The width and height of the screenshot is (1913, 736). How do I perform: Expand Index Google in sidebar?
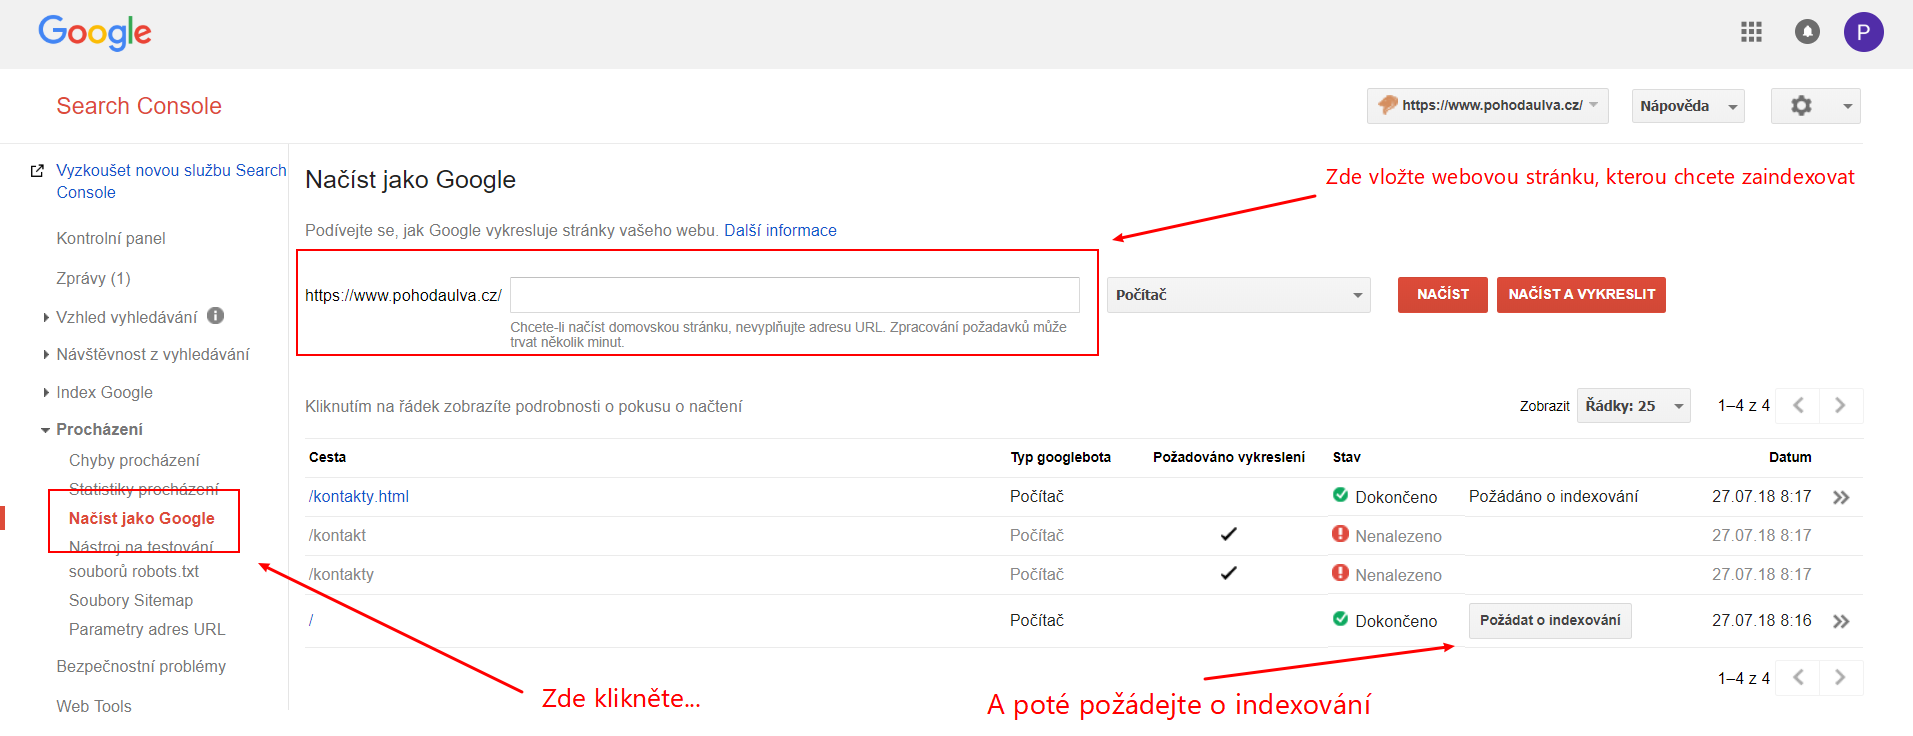(x=104, y=392)
